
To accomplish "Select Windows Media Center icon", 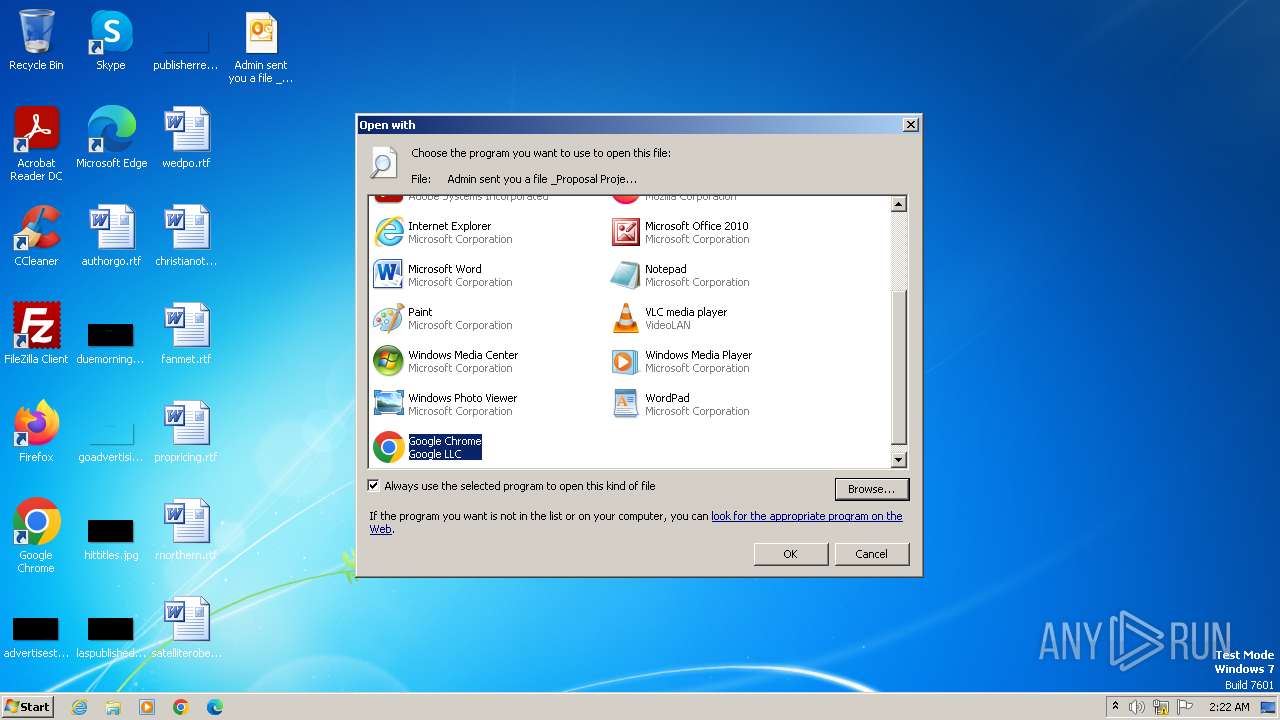I will (x=388, y=361).
